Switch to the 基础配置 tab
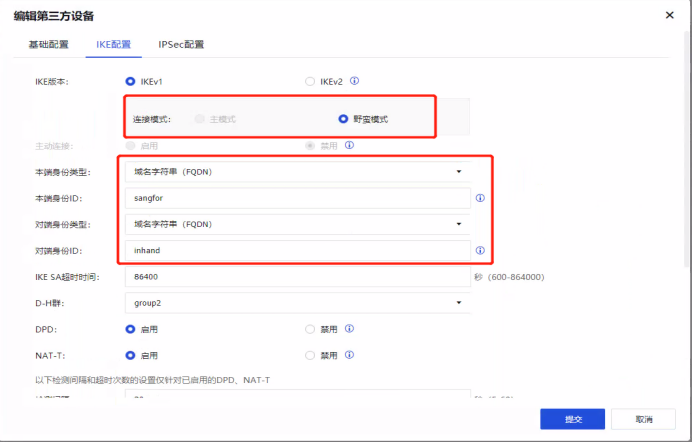 [x=48, y=45]
